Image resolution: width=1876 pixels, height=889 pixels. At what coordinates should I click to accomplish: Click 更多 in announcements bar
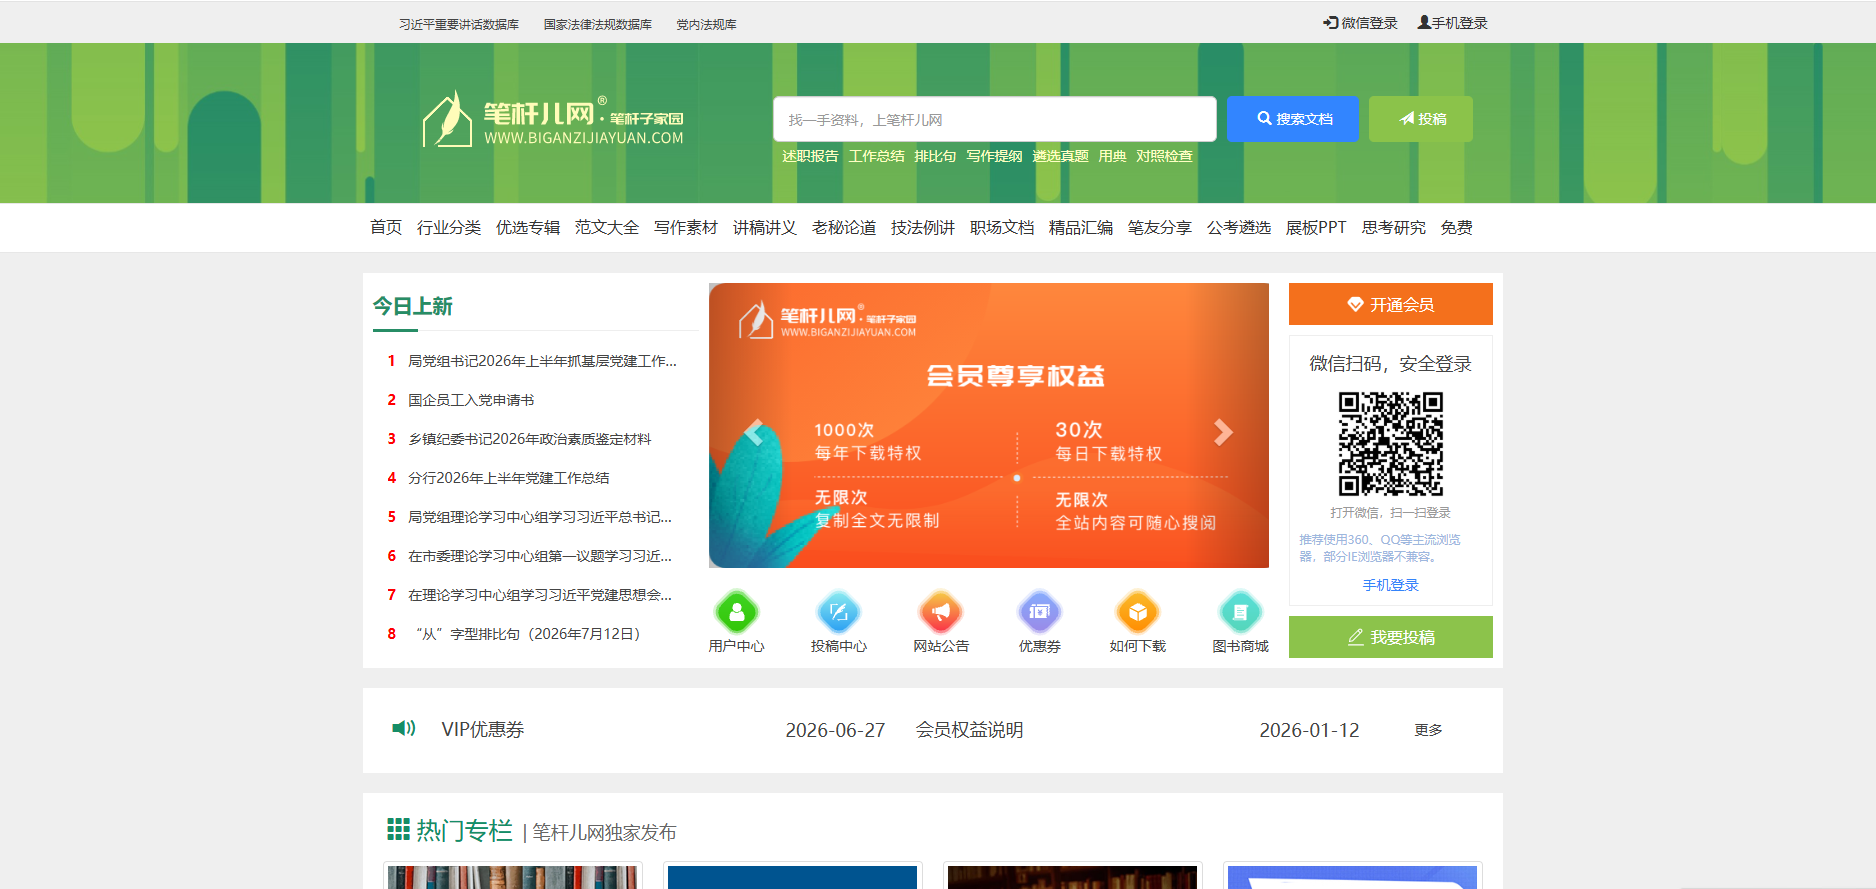tap(1429, 730)
